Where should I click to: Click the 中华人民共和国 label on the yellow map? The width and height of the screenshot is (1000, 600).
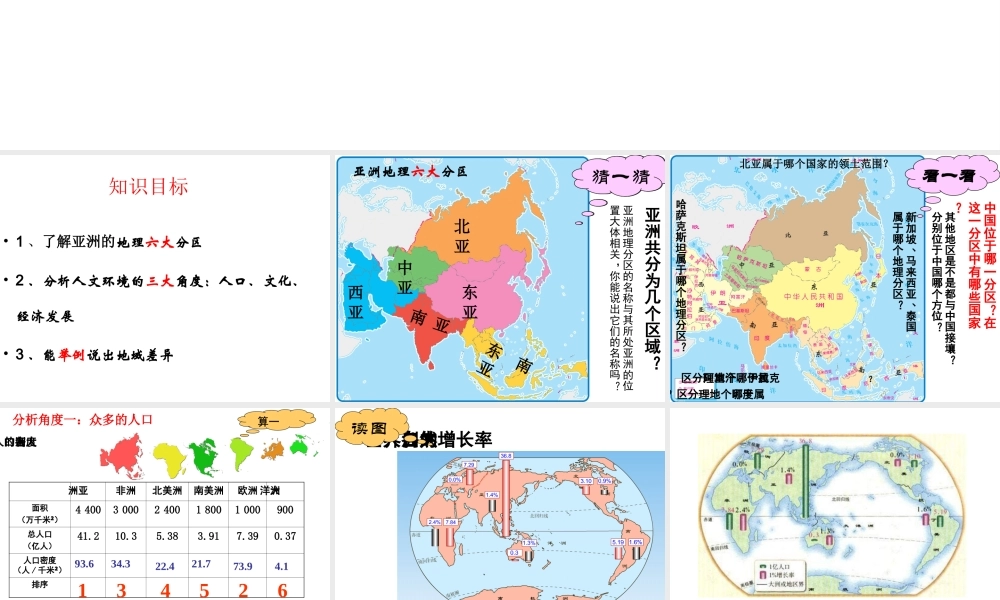click(814, 296)
